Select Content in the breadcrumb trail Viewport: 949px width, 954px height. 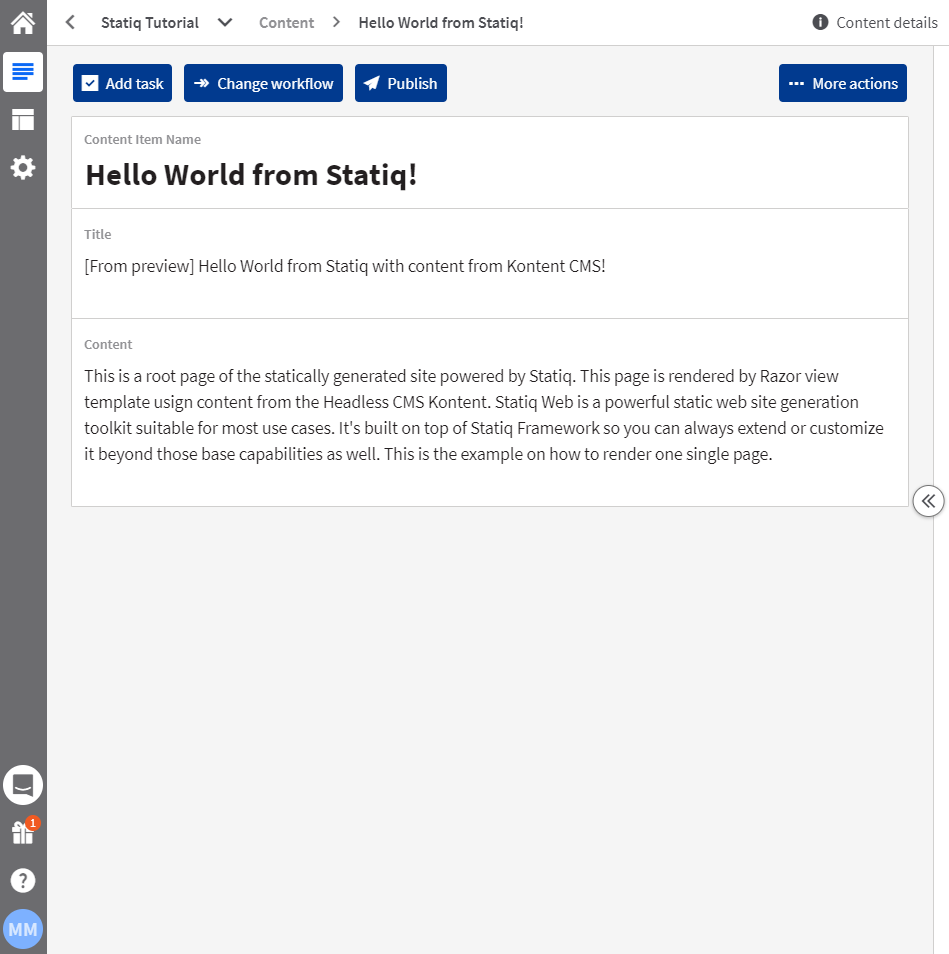coord(286,21)
